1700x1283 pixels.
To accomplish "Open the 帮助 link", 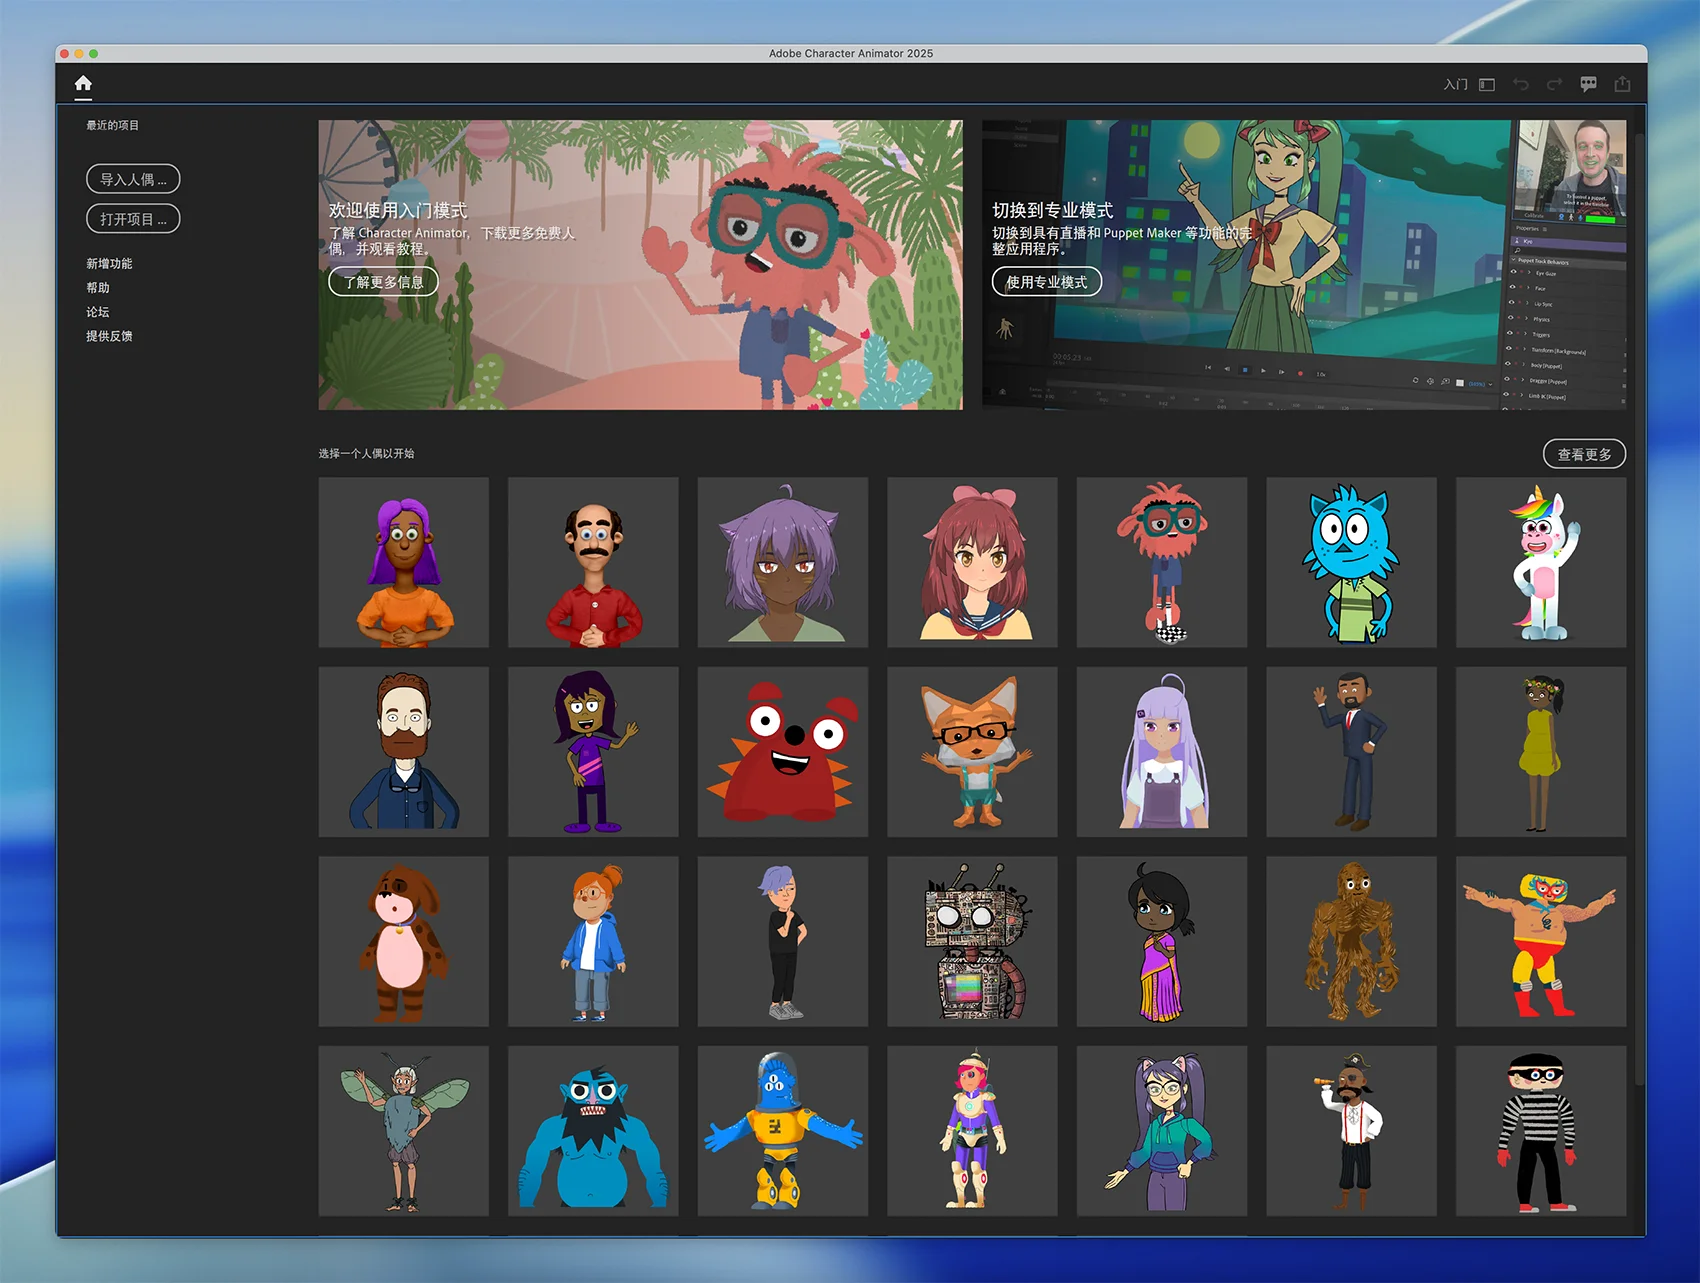I will (98, 288).
